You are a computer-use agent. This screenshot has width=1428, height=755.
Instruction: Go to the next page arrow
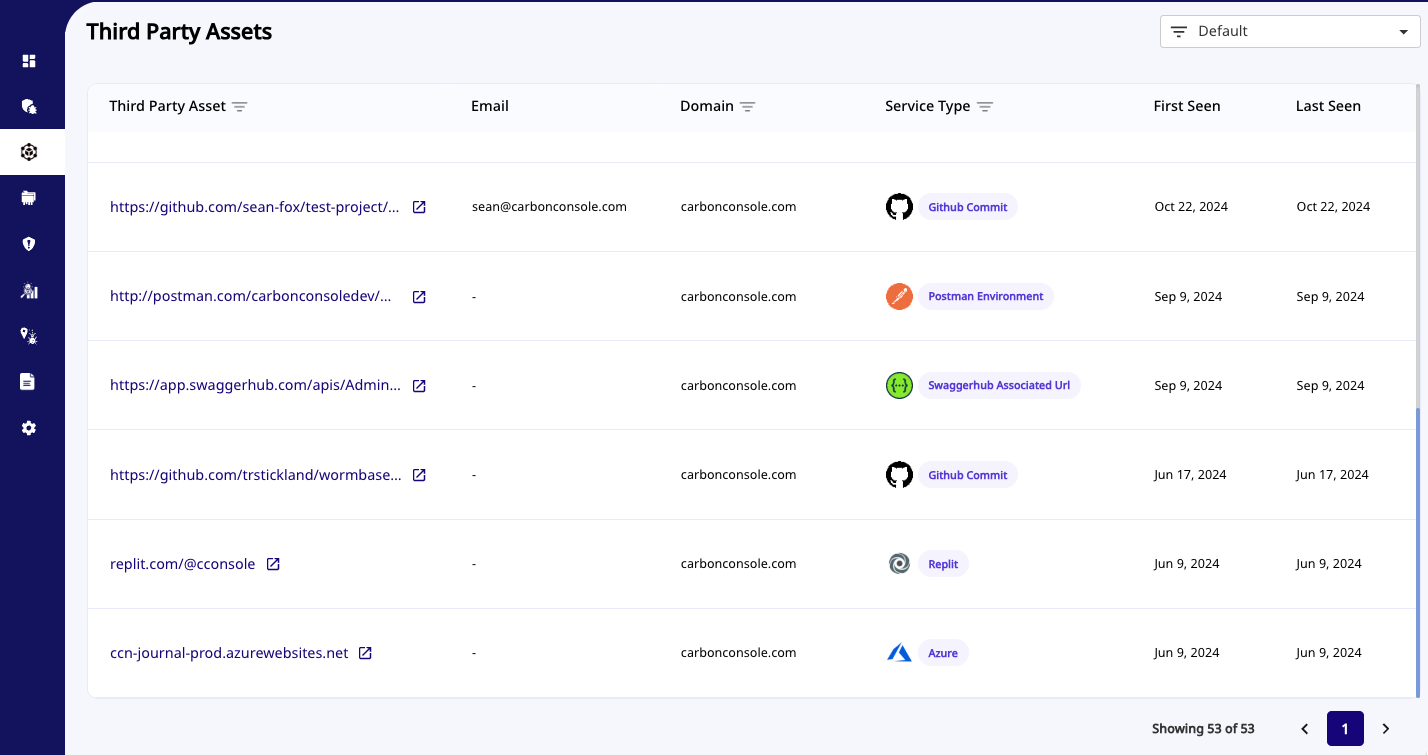pos(1386,729)
